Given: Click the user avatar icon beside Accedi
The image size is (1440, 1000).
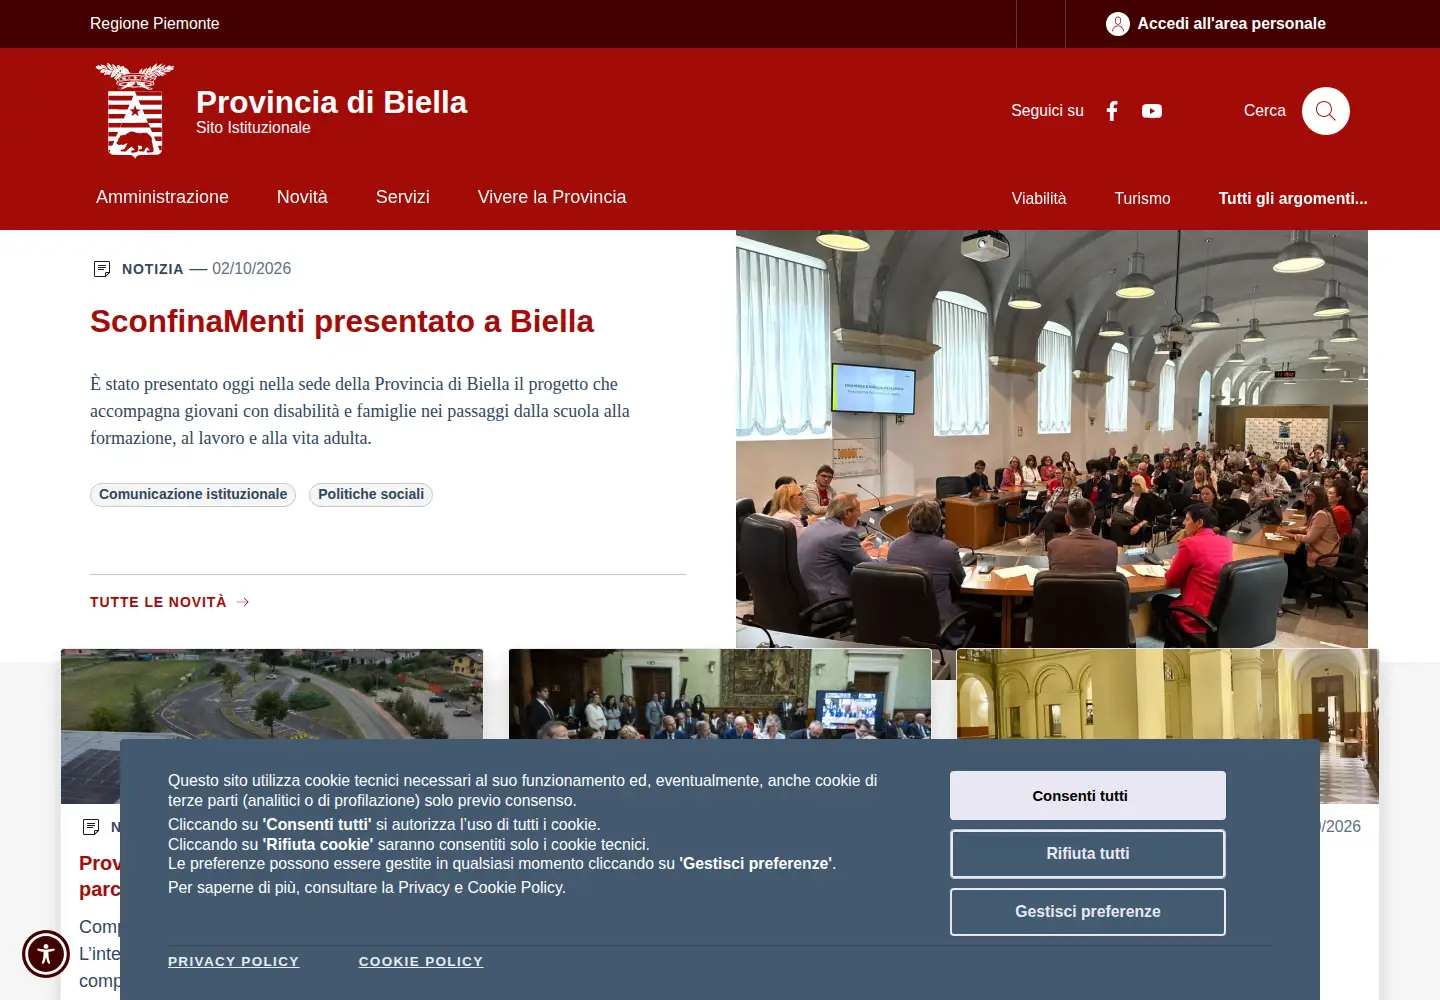Looking at the screenshot, I should pyautogui.click(x=1118, y=24).
